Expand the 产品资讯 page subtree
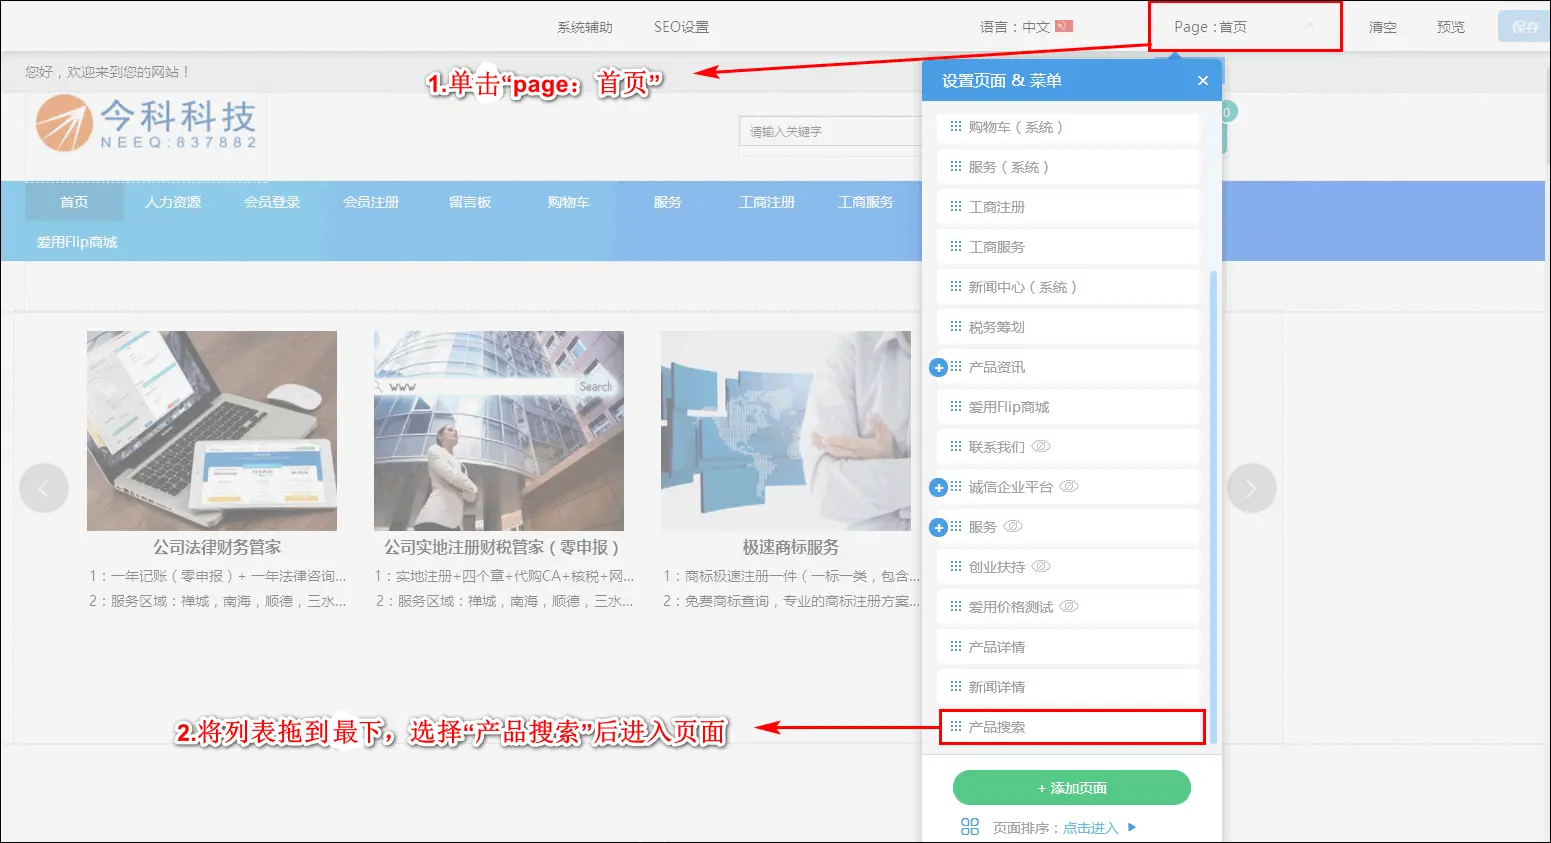1551x843 pixels. (938, 367)
